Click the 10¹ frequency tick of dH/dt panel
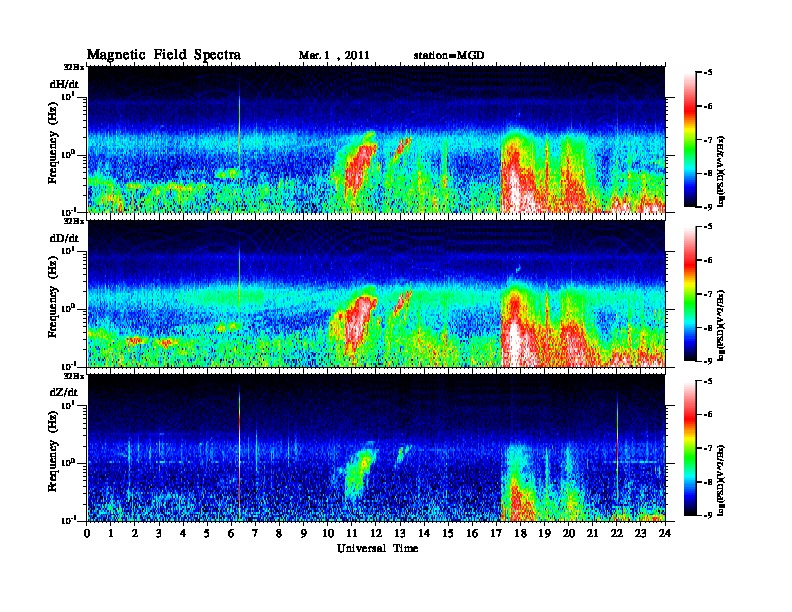Viewport: 792px width, 612px height. coord(69,96)
